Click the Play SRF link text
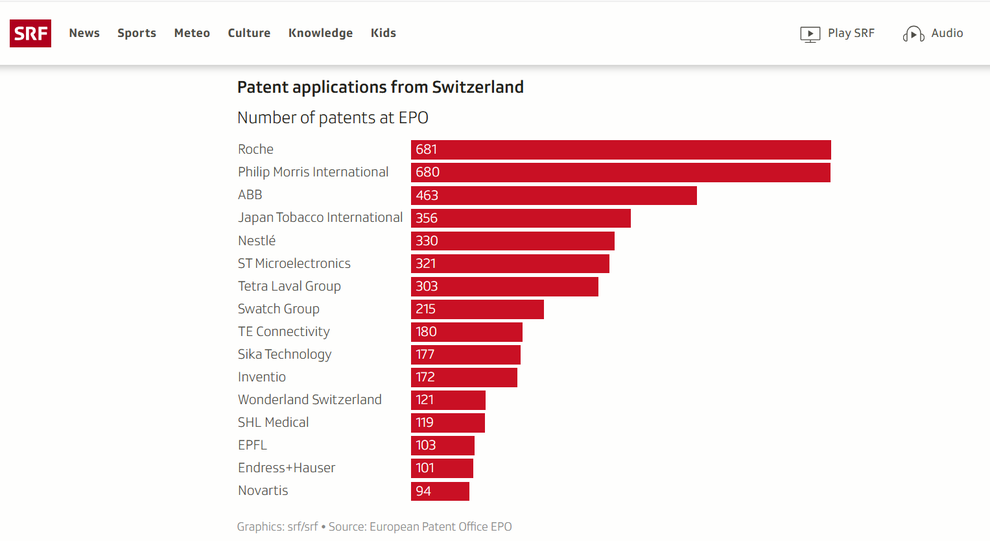Image resolution: width=990 pixels, height=541 pixels. (x=851, y=33)
